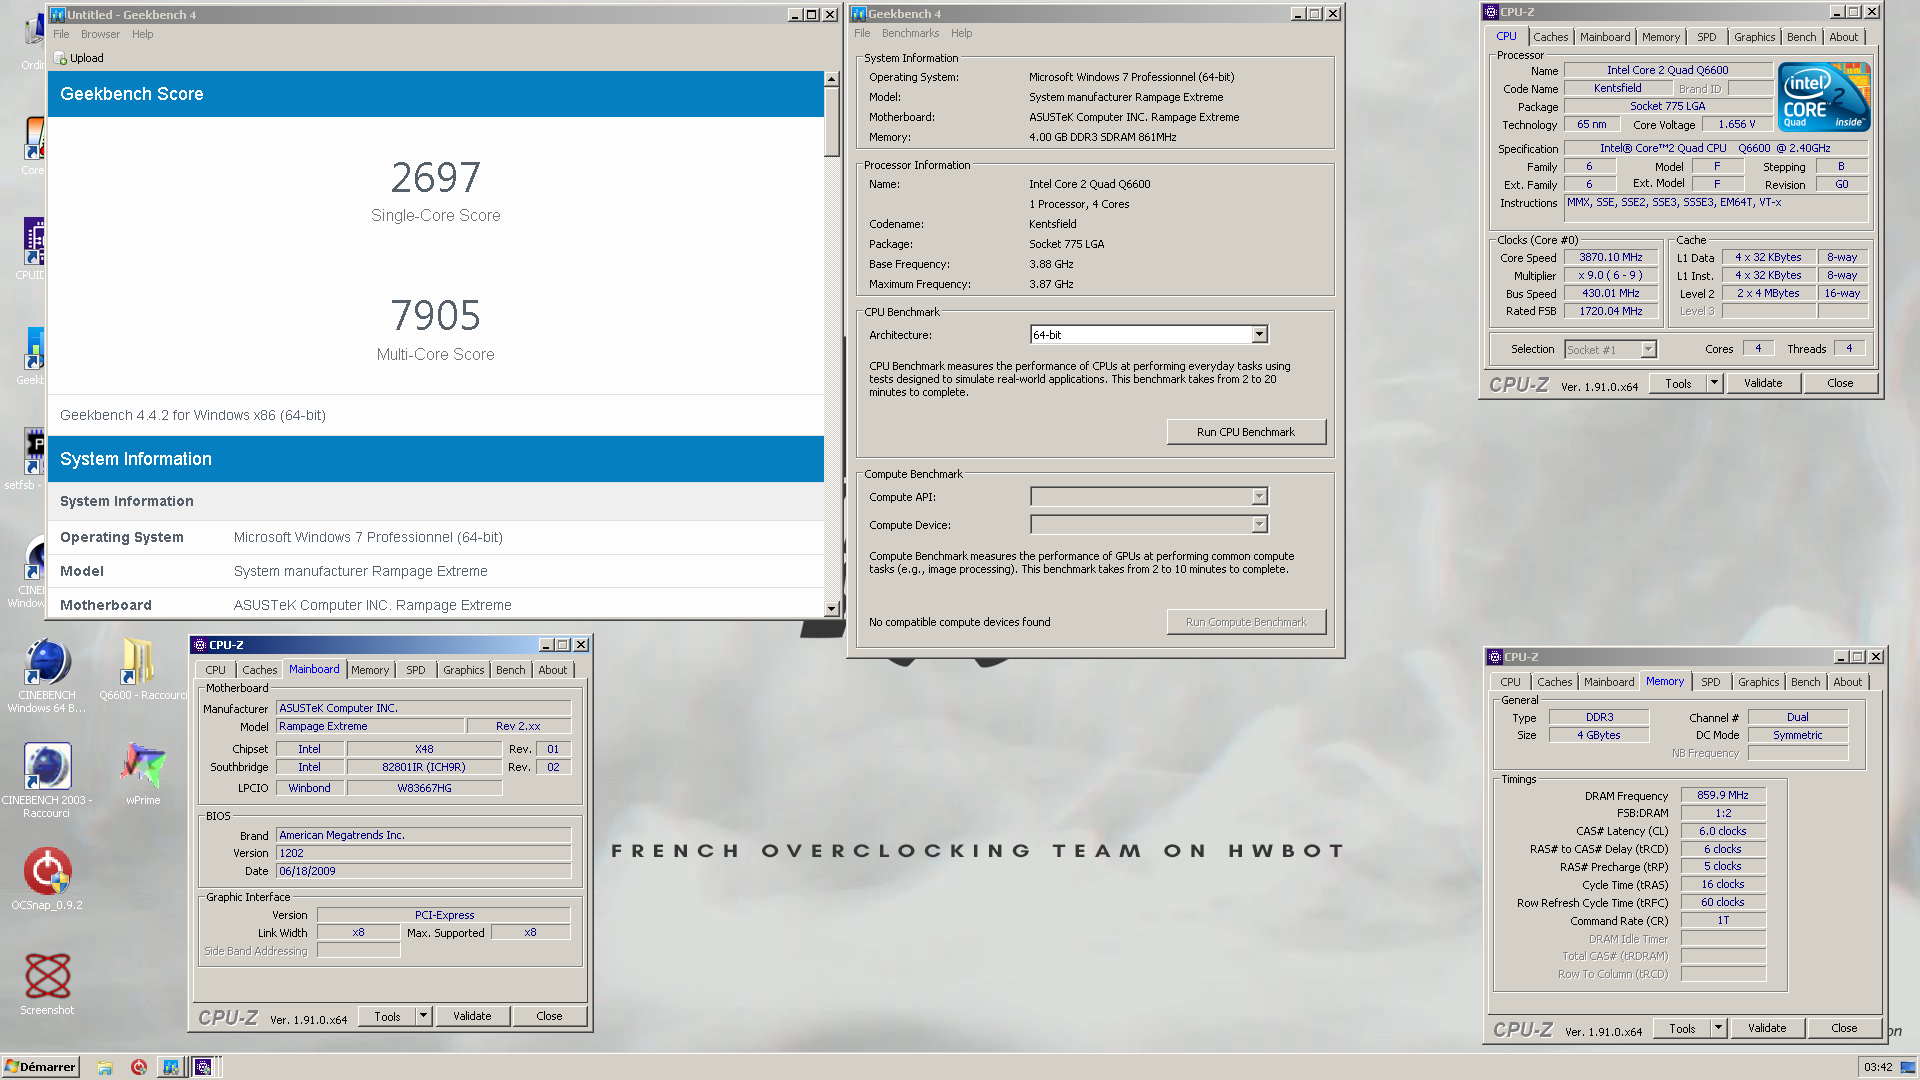
Task: Click Validate in Mainboard CPU-Z window
Action: pyautogui.click(x=472, y=1016)
